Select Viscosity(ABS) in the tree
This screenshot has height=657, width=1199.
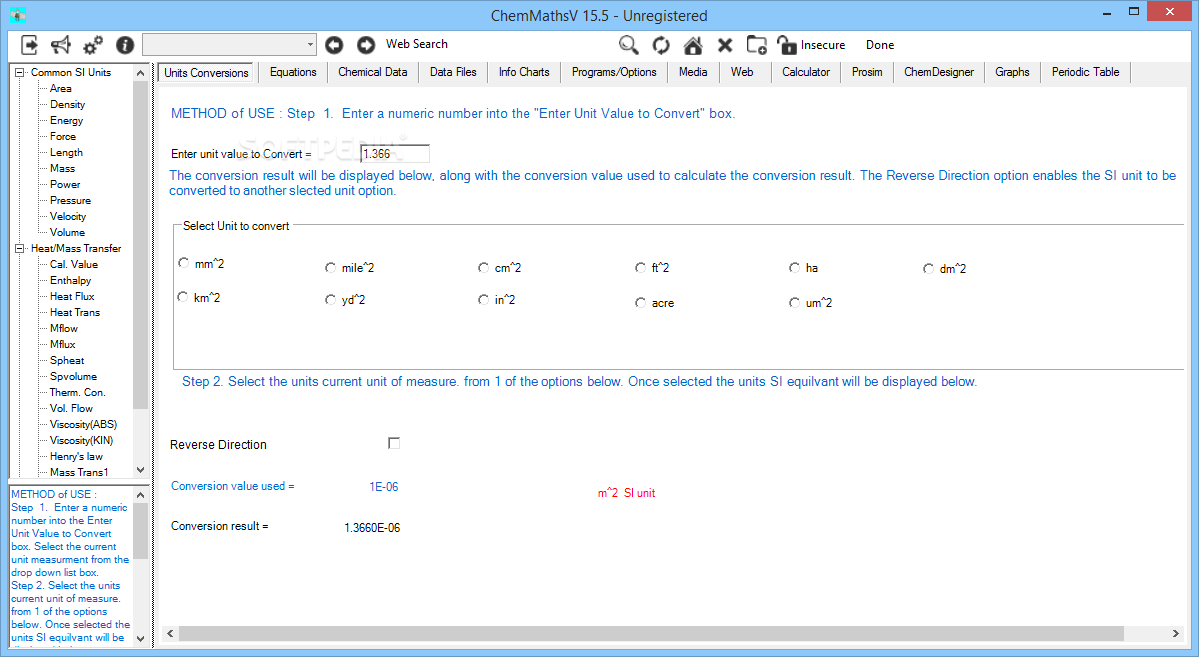point(83,424)
